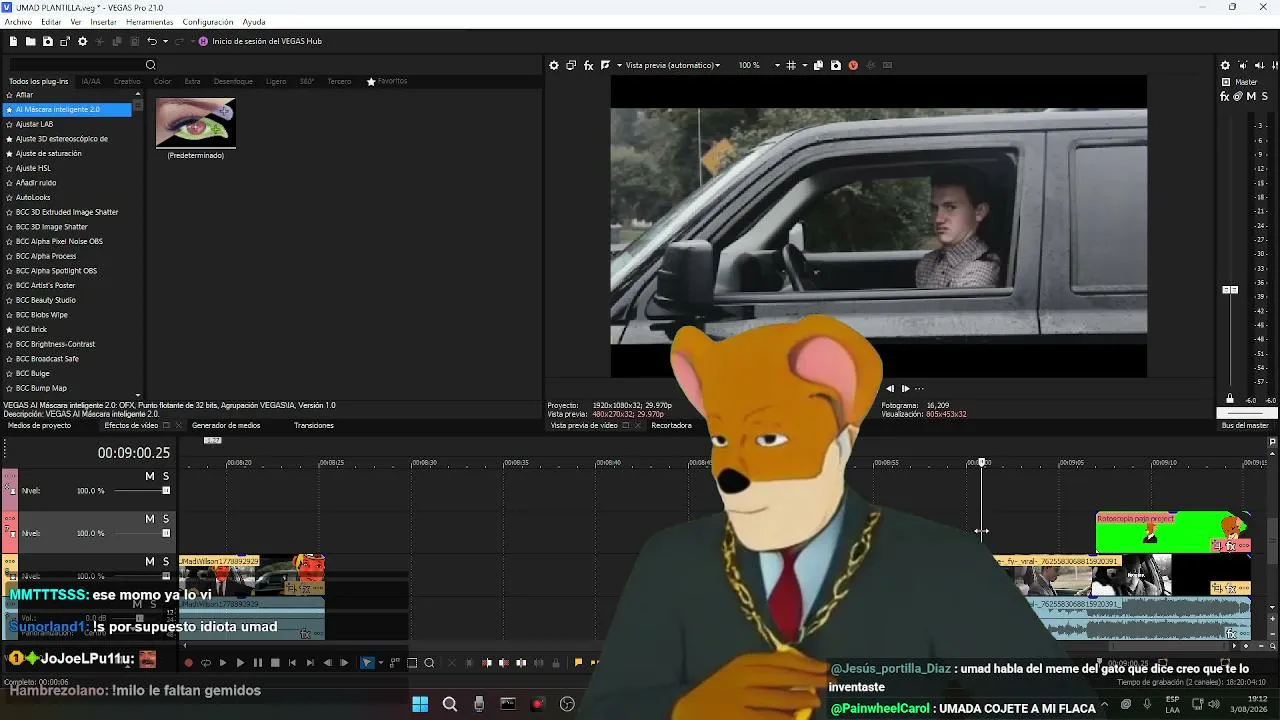Image resolution: width=1280 pixels, height=720 pixels.
Task: Open video output FX icon in preview
Action: [x=588, y=65]
